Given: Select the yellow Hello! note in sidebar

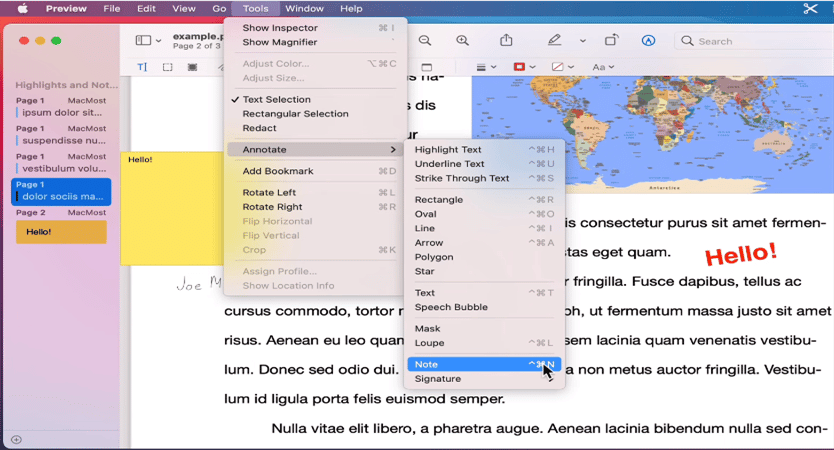Looking at the screenshot, I should (61, 232).
